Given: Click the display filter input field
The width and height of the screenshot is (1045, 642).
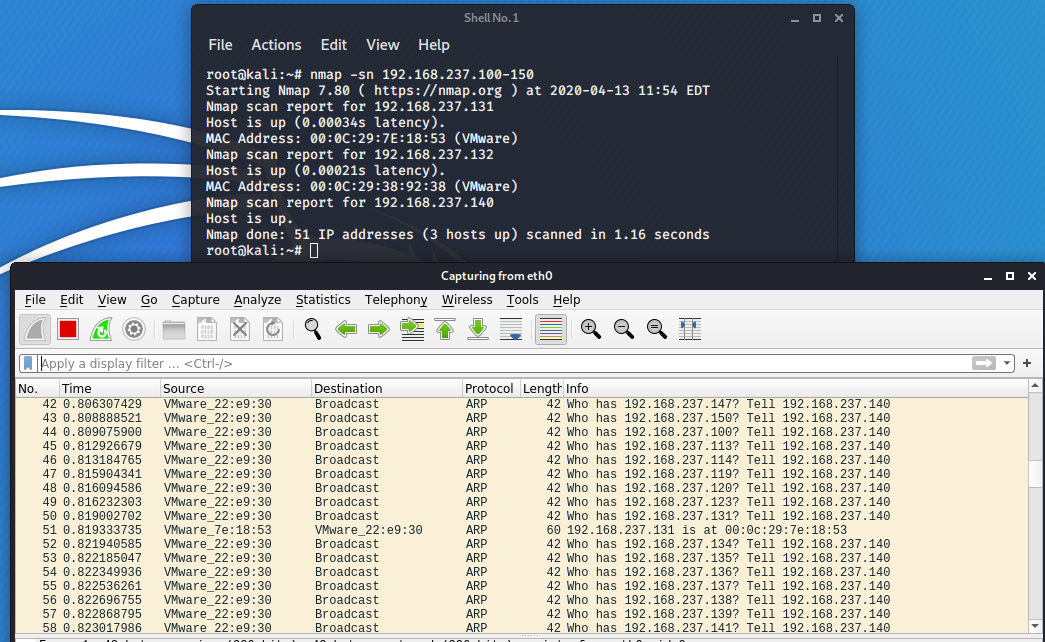Looking at the screenshot, I should click(x=500, y=364).
